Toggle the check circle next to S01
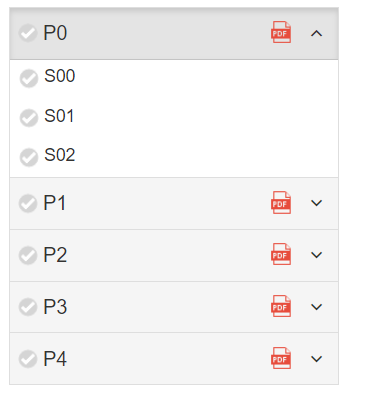Image resolution: width=379 pixels, height=397 pixels. click(29, 118)
